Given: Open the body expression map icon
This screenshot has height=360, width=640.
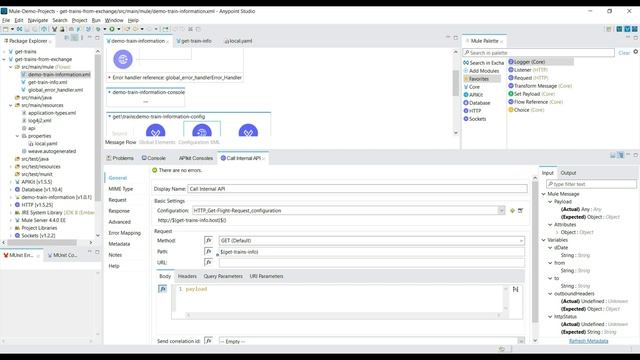Looking at the screenshot, I should pos(516,289).
